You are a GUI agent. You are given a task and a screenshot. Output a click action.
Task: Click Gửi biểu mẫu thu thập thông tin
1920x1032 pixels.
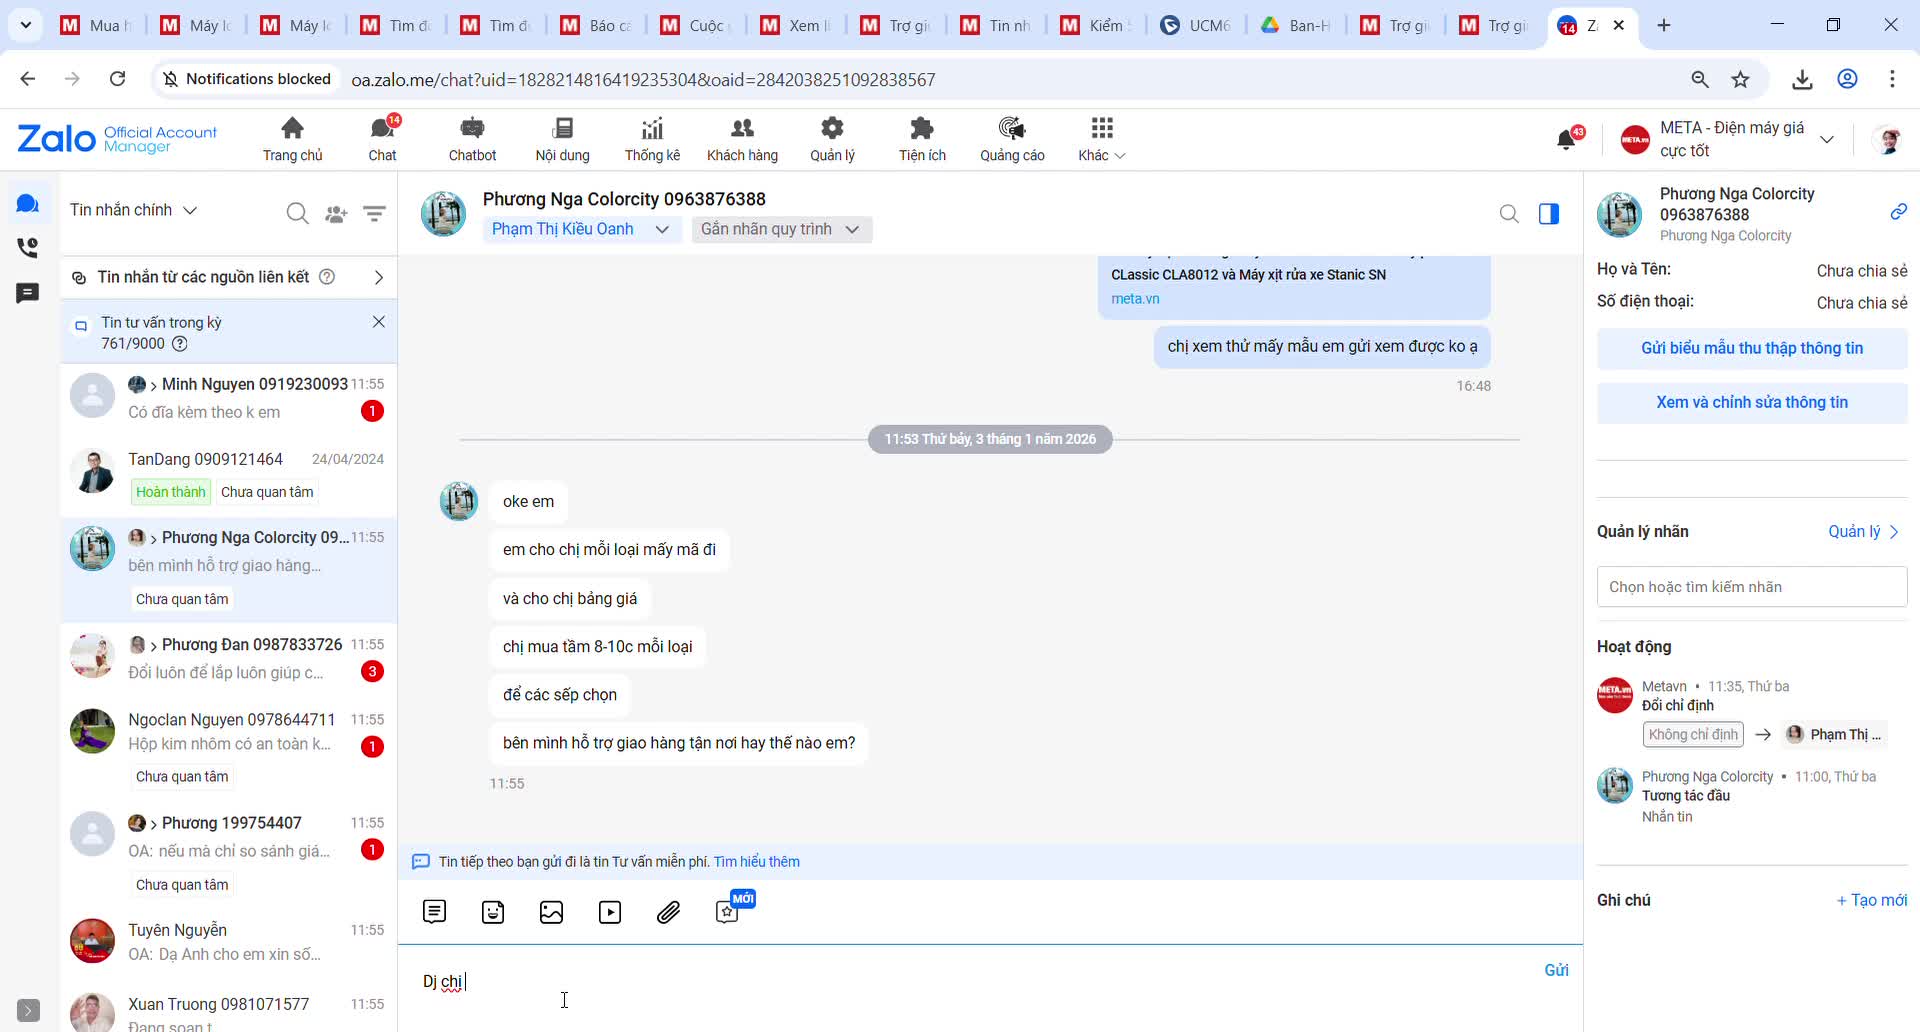(x=1752, y=348)
